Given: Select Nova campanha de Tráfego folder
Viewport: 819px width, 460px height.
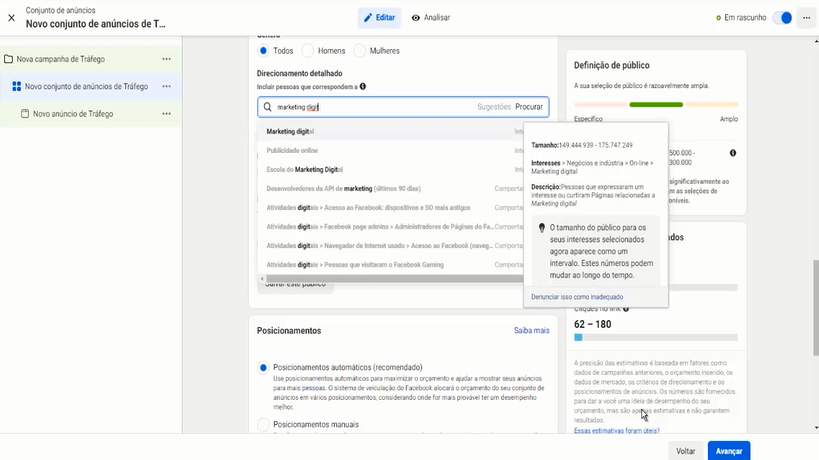Looking at the screenshot, I should coord(60,59).
